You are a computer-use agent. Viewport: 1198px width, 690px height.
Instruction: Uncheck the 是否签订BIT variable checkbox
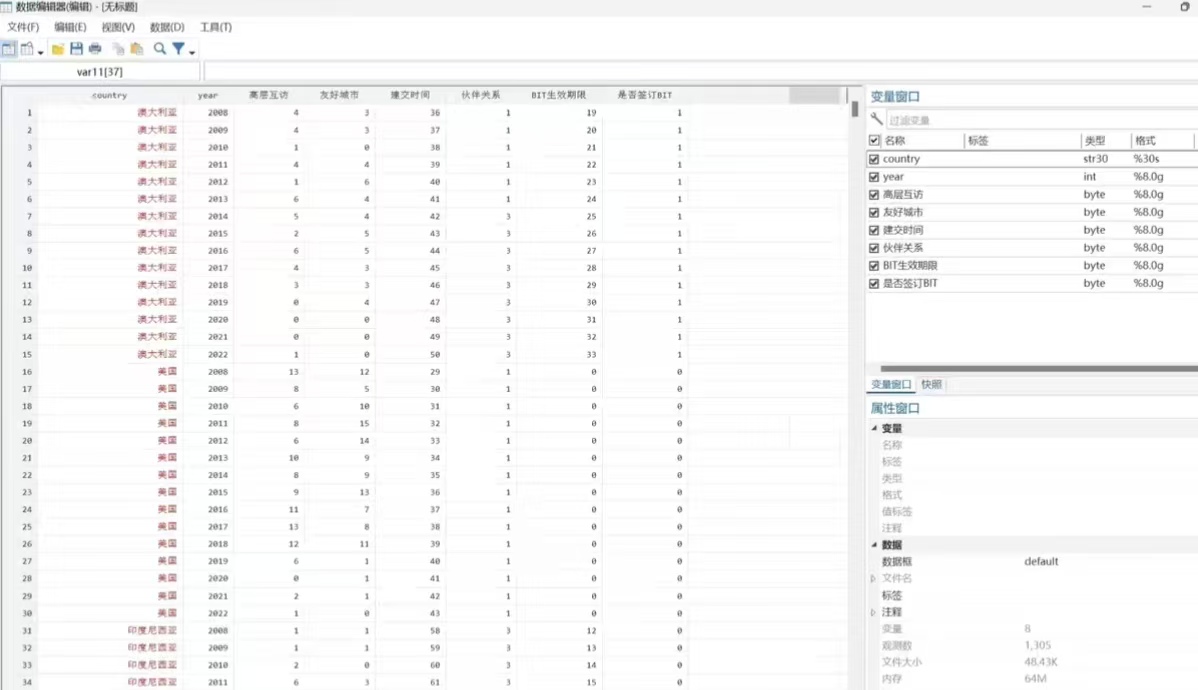pyautogui.click(x=874, y=283)
